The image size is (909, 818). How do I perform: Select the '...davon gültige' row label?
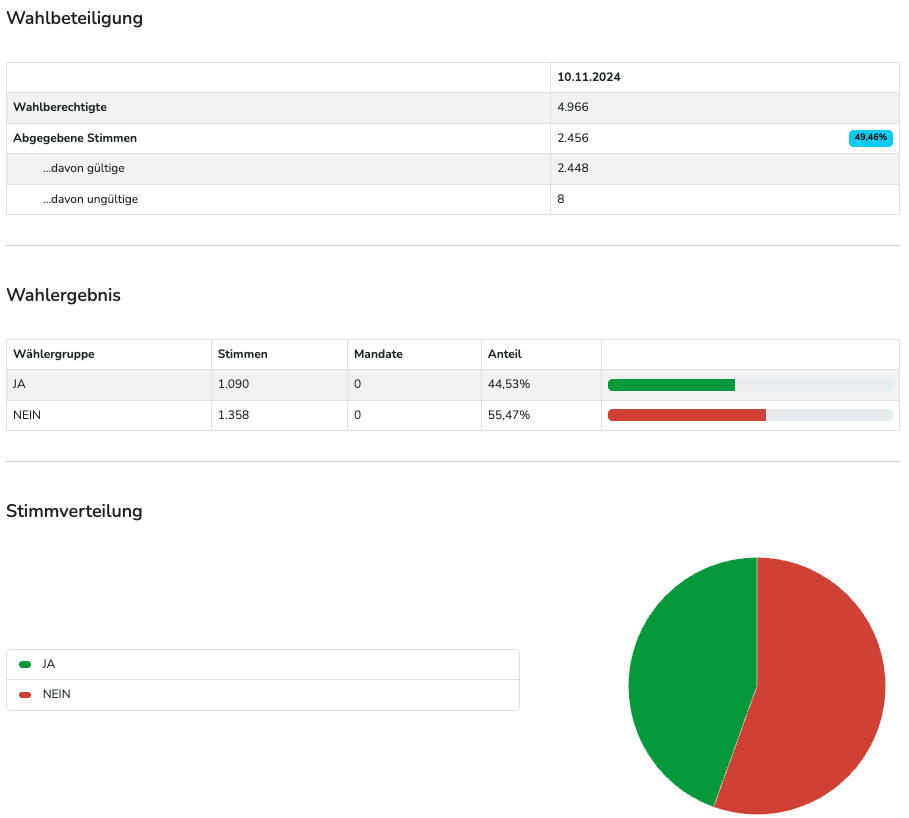(x=83, y=168)
